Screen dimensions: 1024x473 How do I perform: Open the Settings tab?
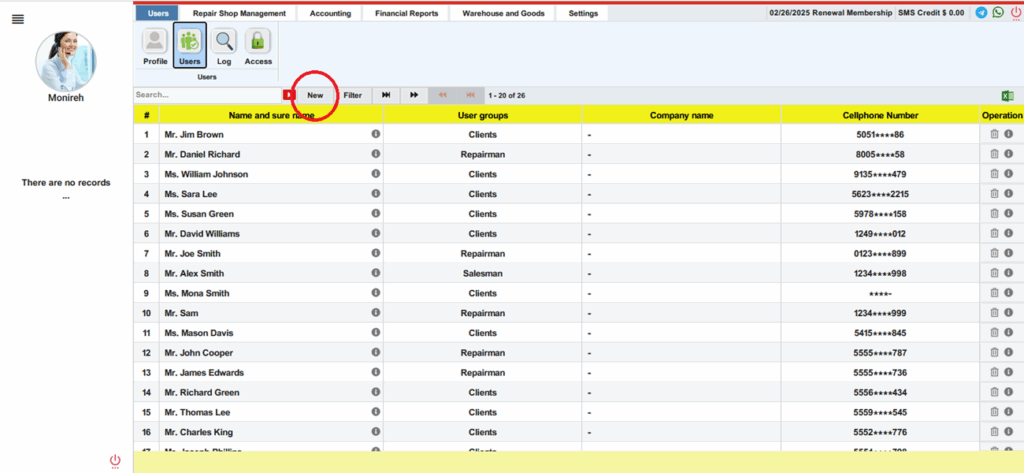coord(583,13)
